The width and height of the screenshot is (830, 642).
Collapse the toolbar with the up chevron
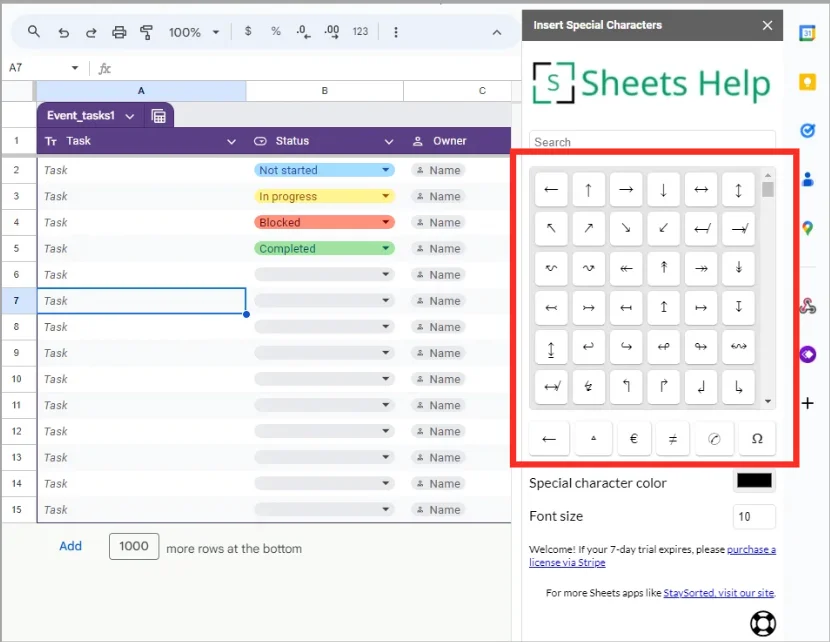(497, 32)
